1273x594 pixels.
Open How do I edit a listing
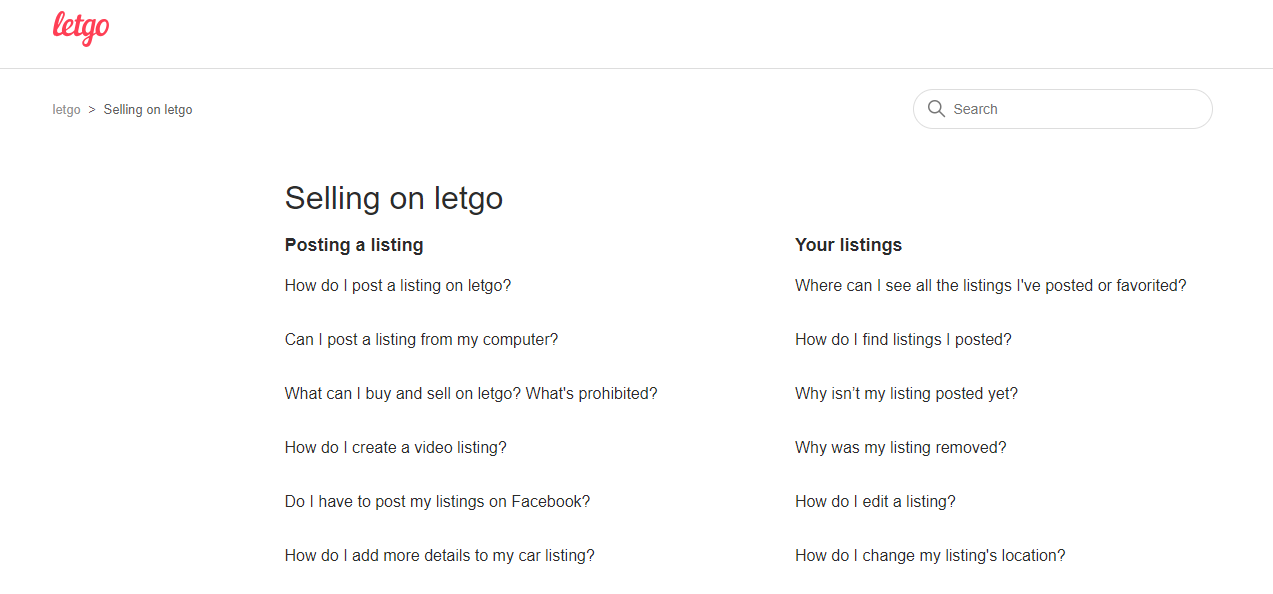[875, 501]
